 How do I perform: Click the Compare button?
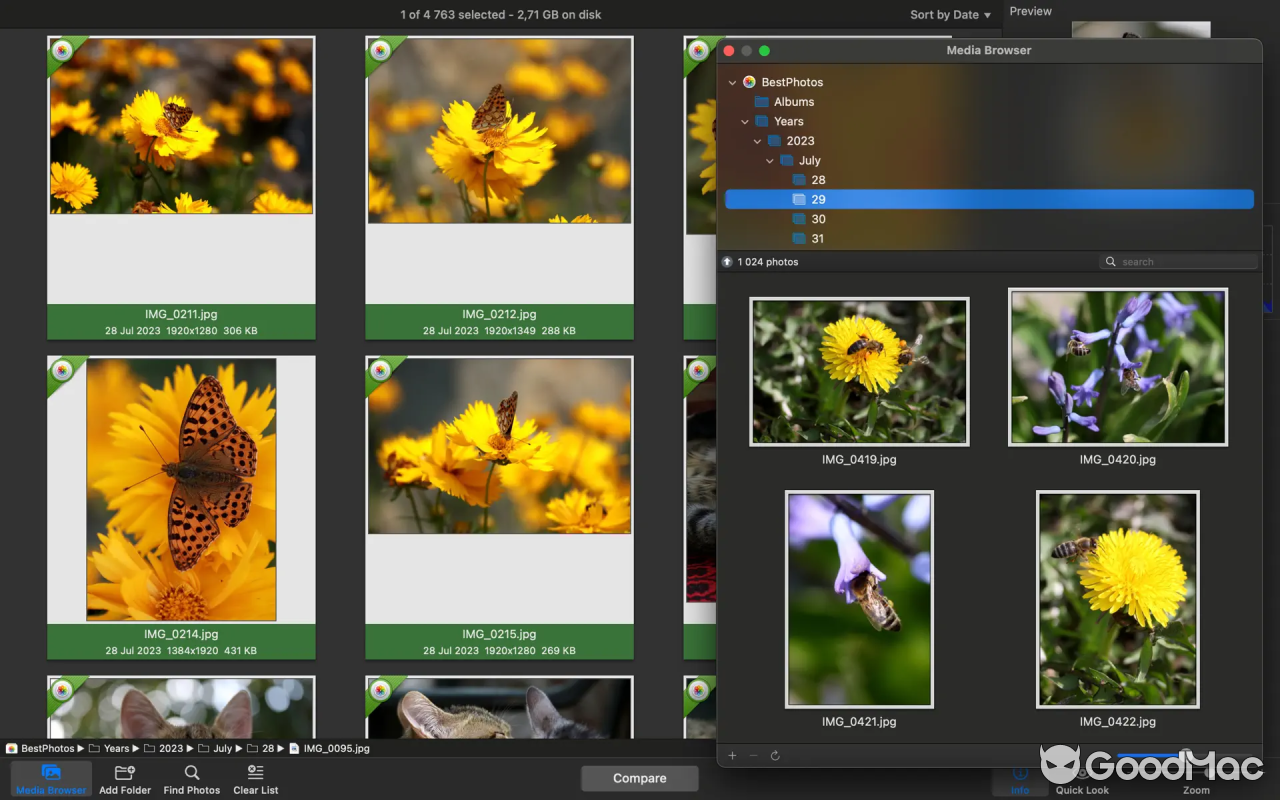tap(639, 778)
